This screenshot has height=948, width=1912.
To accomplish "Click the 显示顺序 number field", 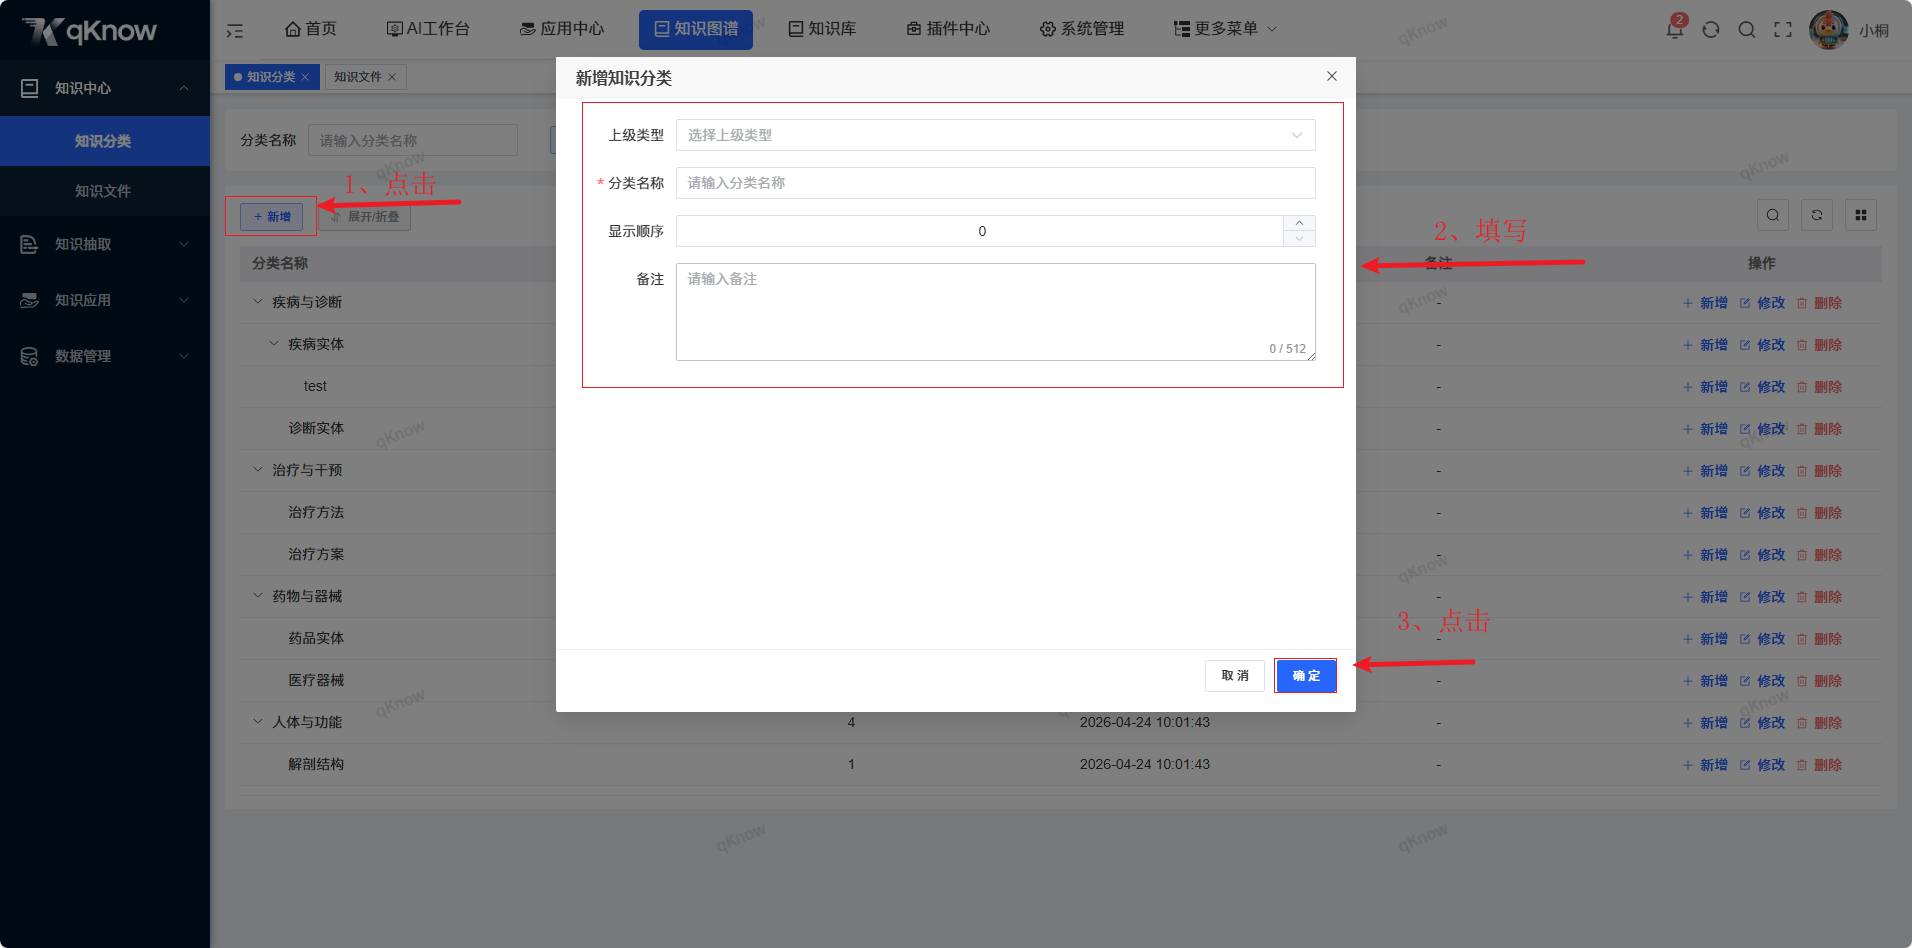I will point(980,231).
